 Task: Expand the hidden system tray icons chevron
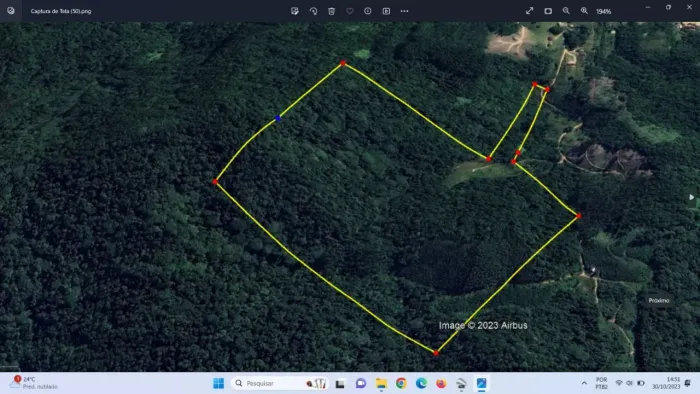coord(584,383)
